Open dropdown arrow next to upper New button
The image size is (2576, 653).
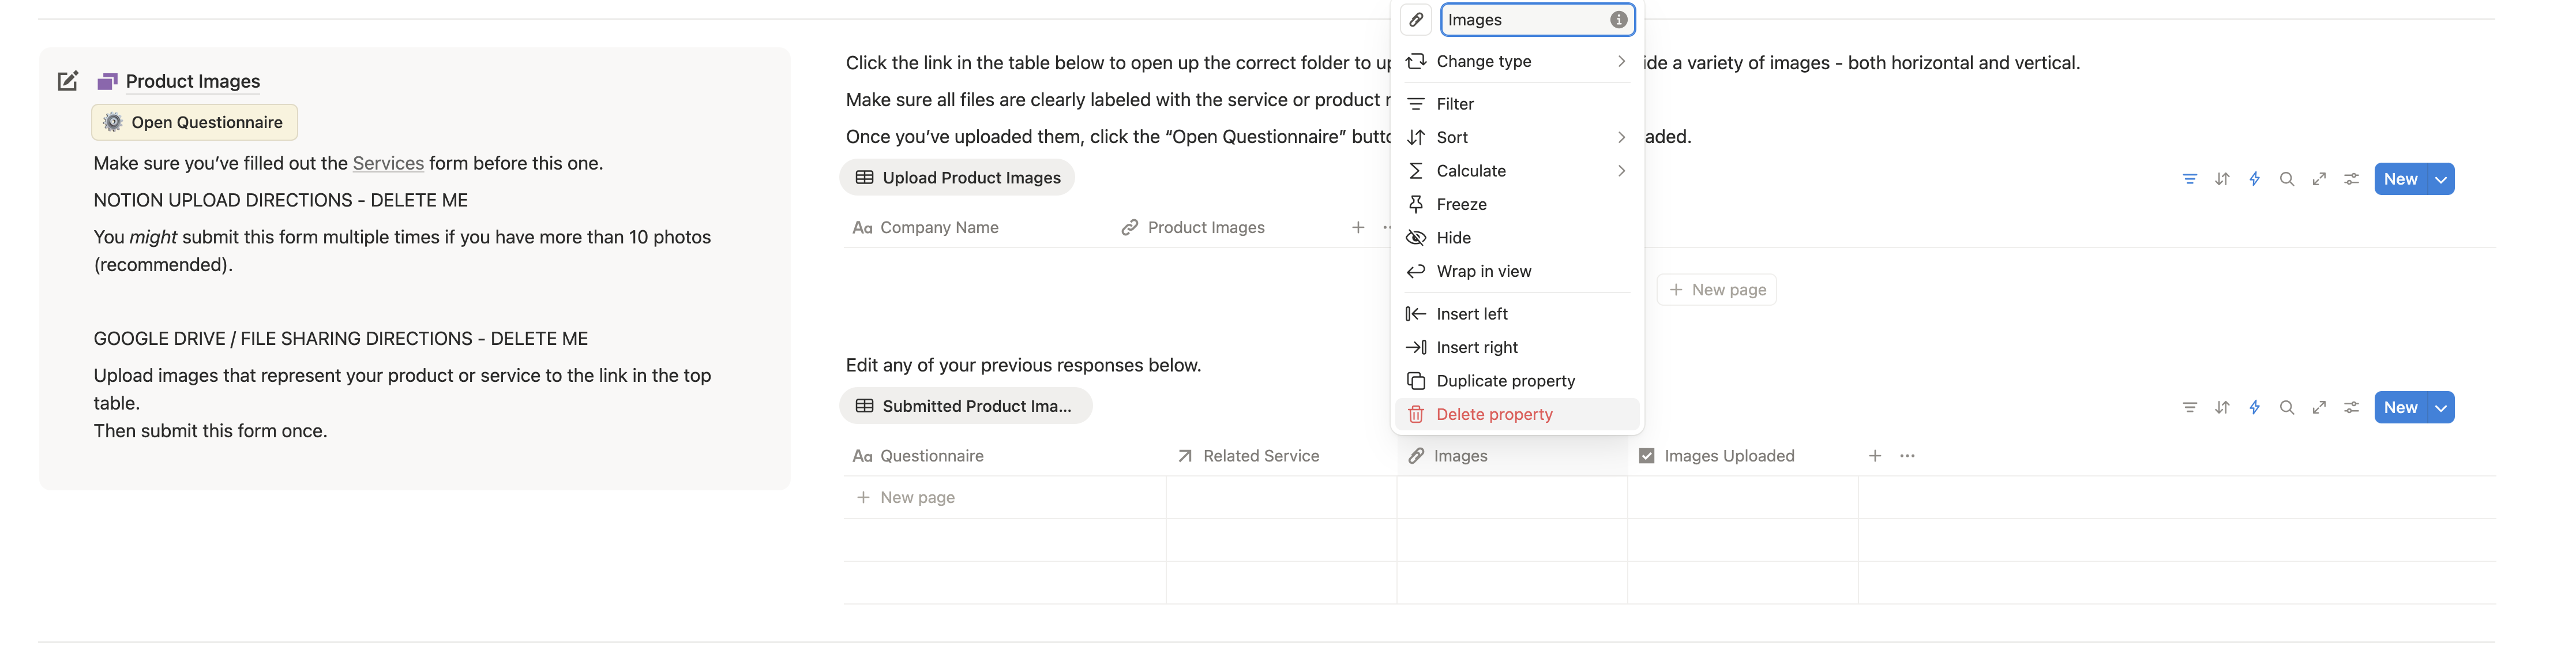[2441, 179]
